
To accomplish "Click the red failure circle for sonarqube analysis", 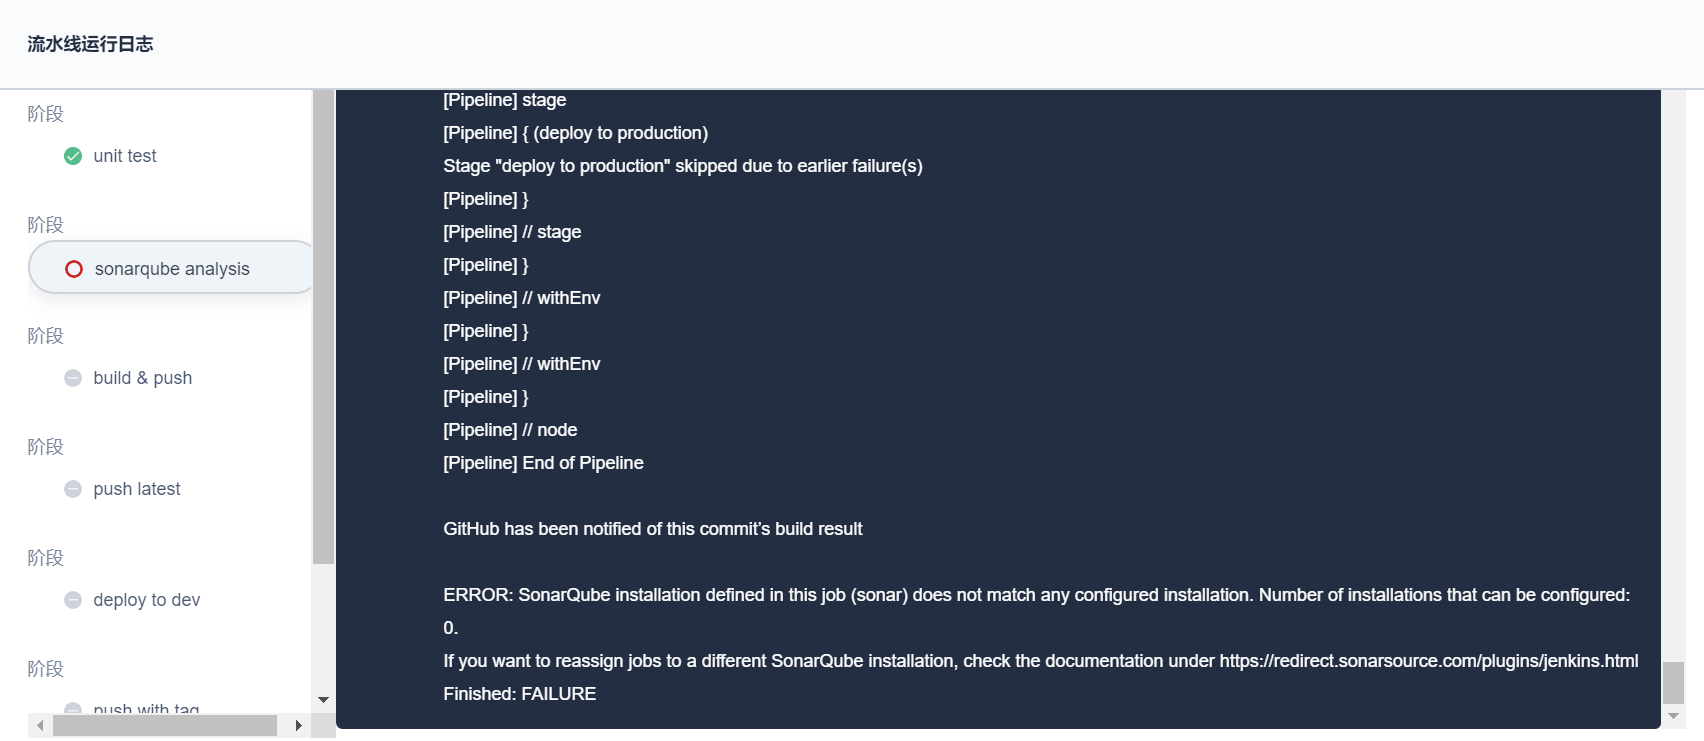I will tap(74, 269).
